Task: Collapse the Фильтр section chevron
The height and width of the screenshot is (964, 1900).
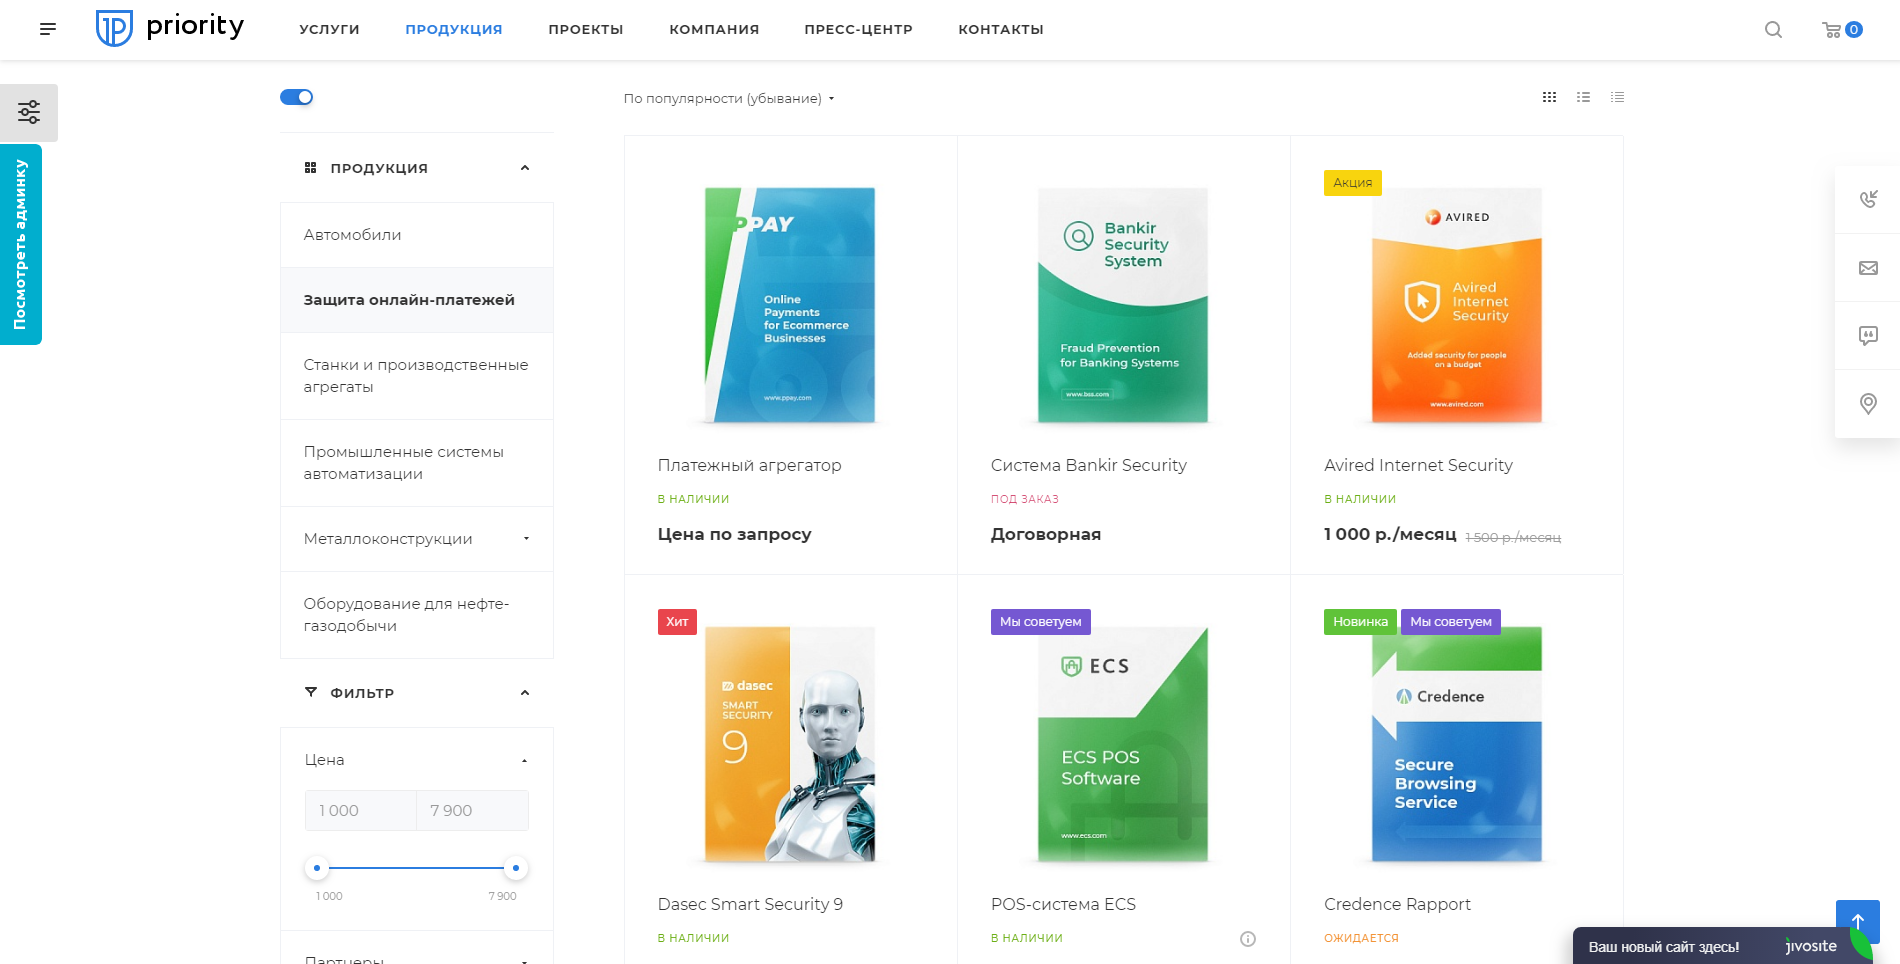Action: pyautogui.click(x=525, y=692)
